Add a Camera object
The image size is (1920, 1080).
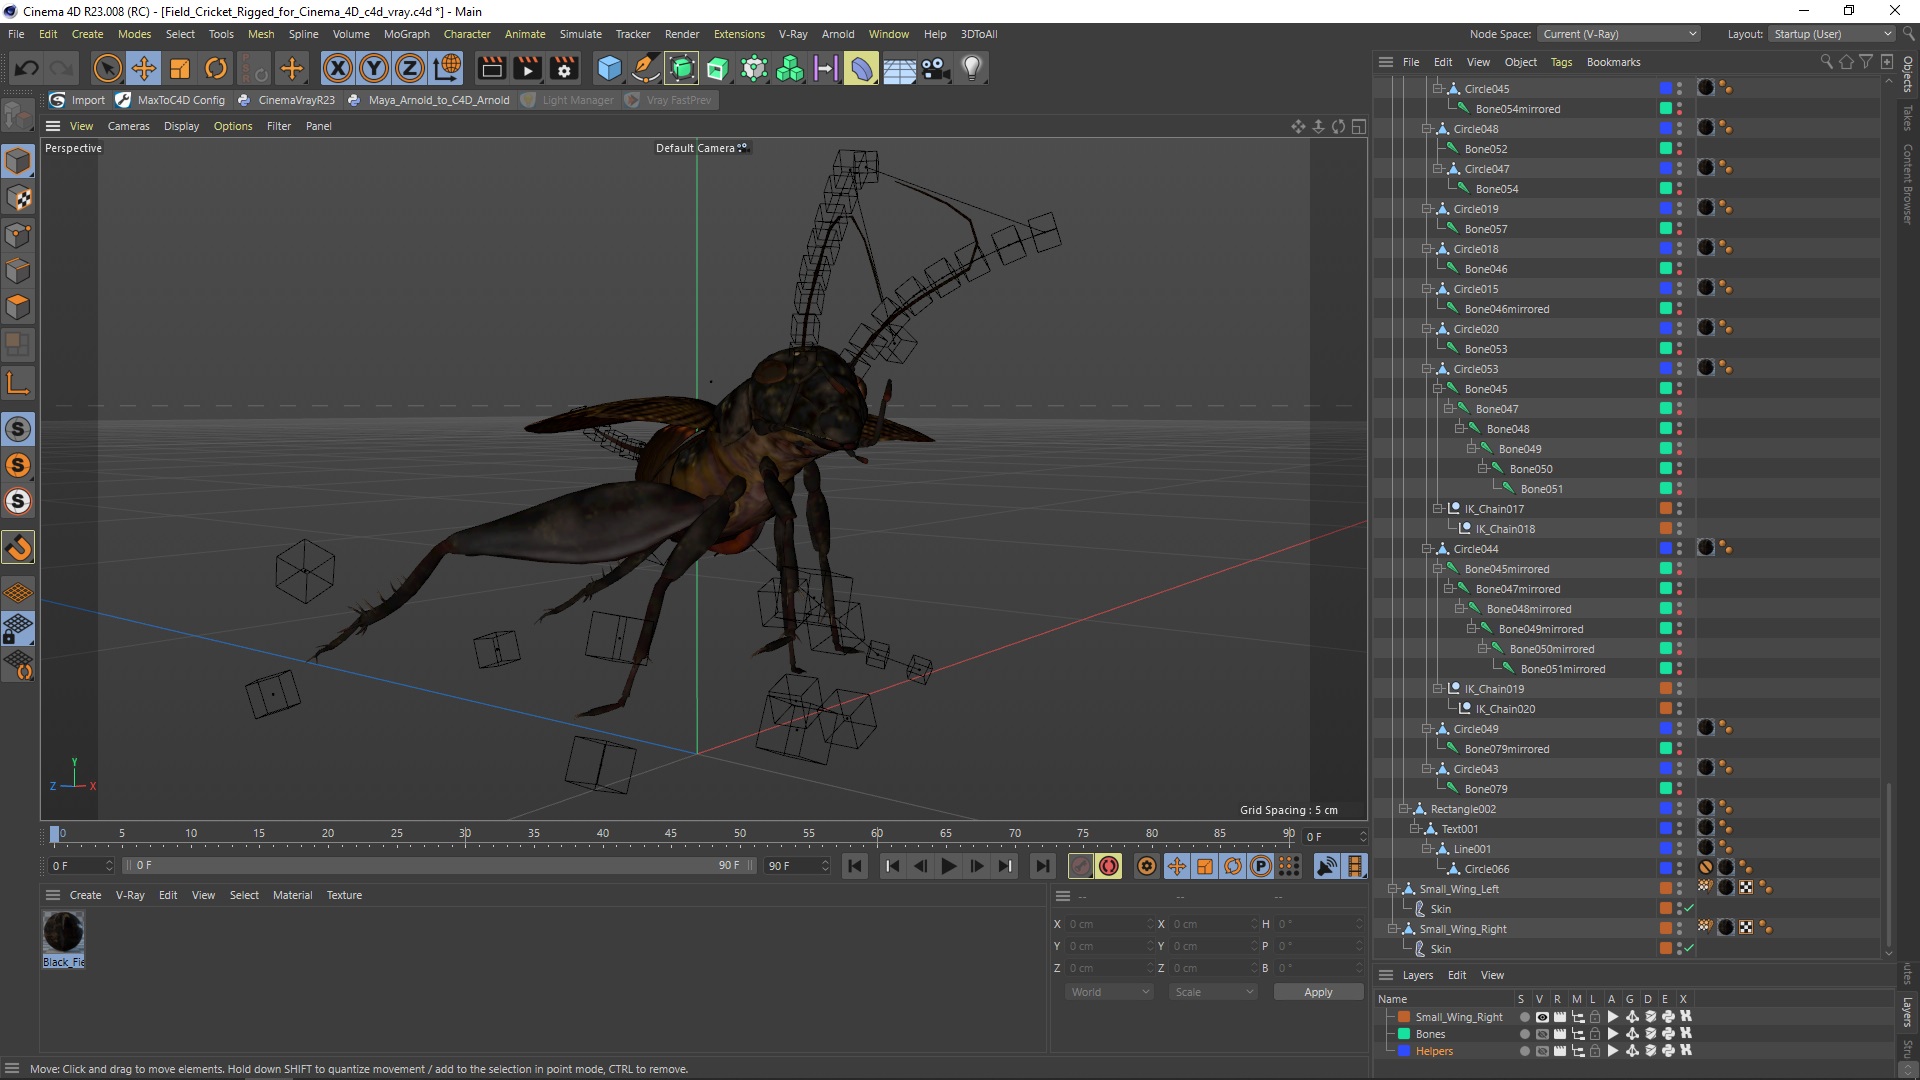click(935, 68)
